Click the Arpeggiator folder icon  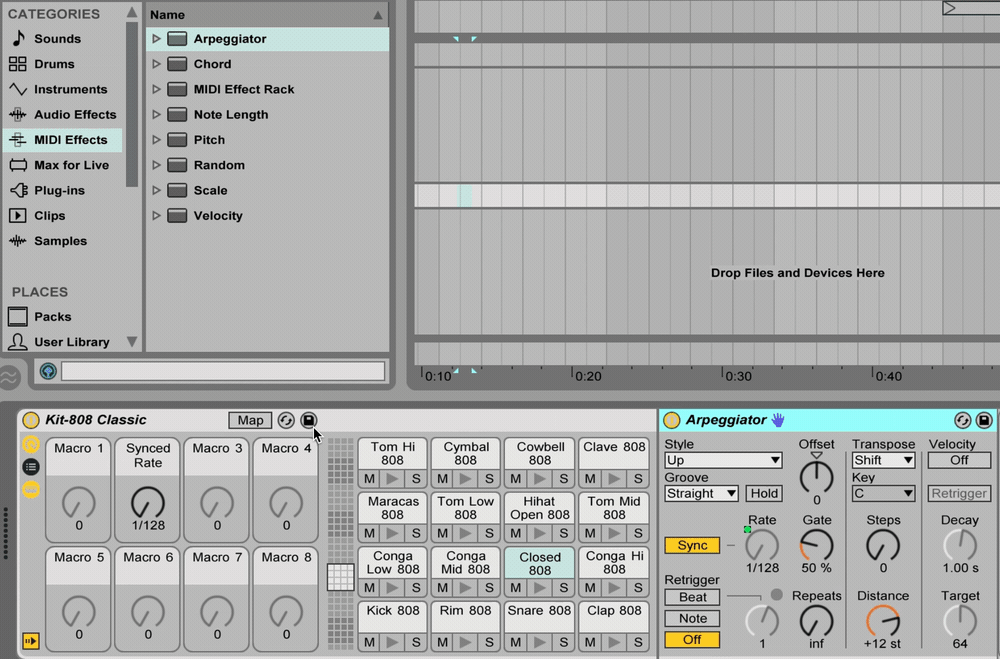pos(177,39)
